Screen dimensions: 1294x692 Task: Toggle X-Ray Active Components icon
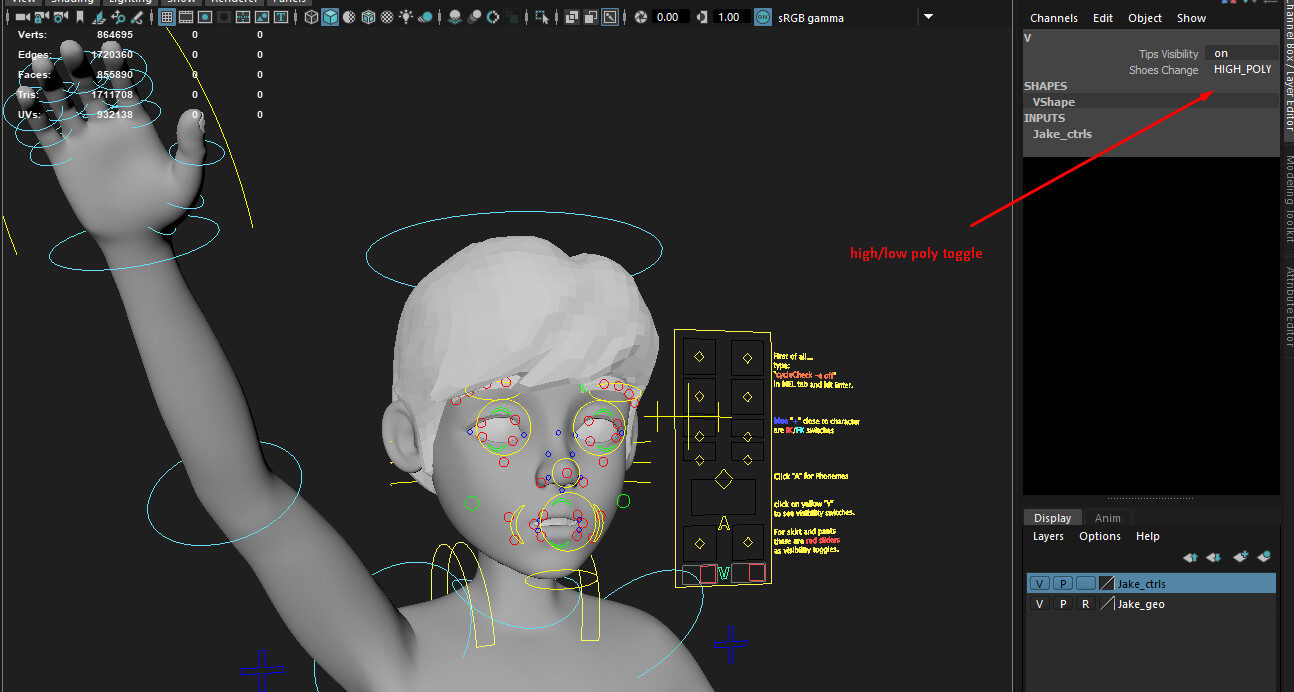(590, 17)
